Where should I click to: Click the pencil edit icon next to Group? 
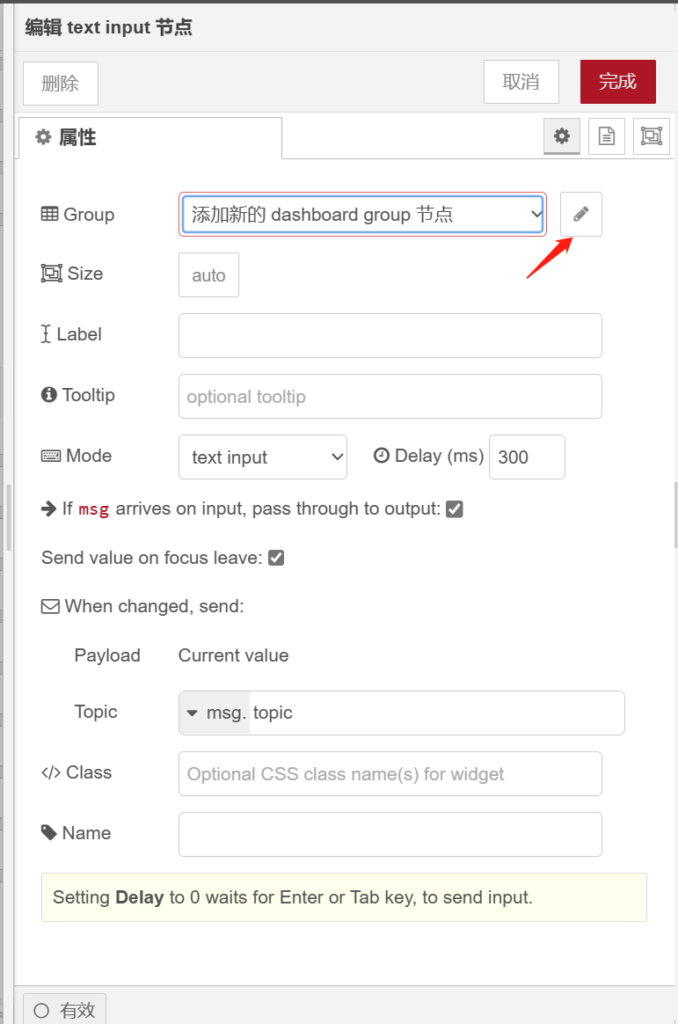tap(581, 214)
